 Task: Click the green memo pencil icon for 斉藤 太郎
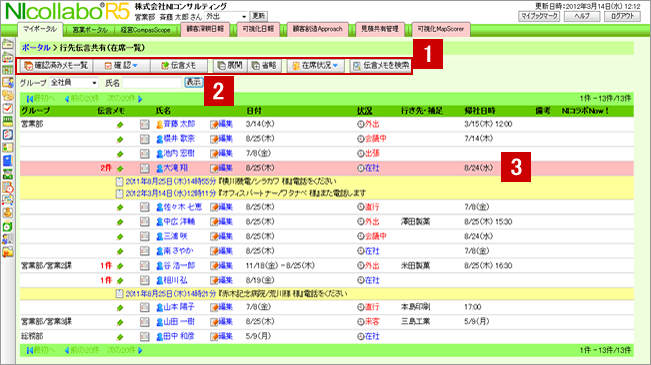[120, 125]
